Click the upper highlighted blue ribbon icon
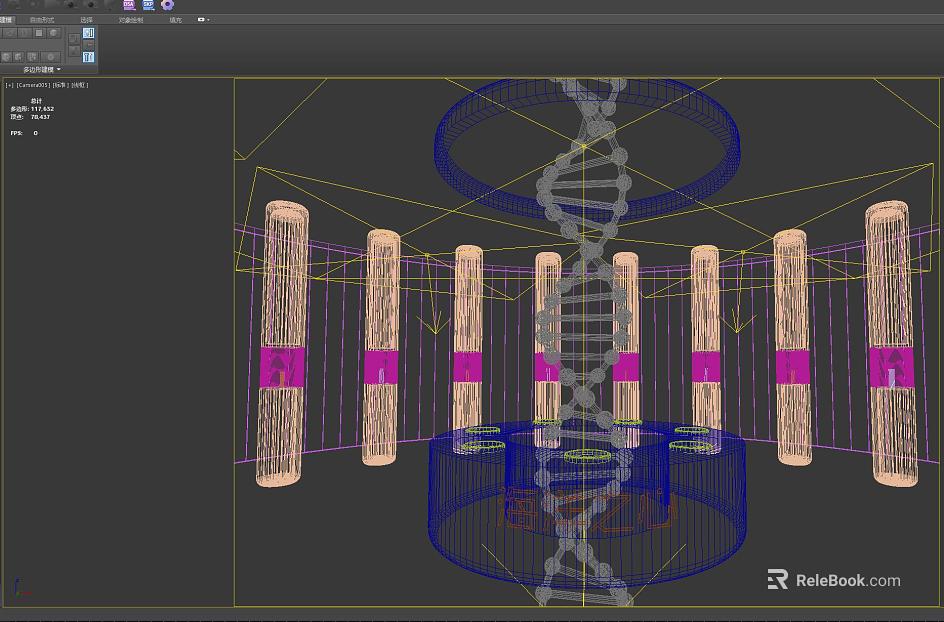 pyautogui.click(x=88, y=33)
